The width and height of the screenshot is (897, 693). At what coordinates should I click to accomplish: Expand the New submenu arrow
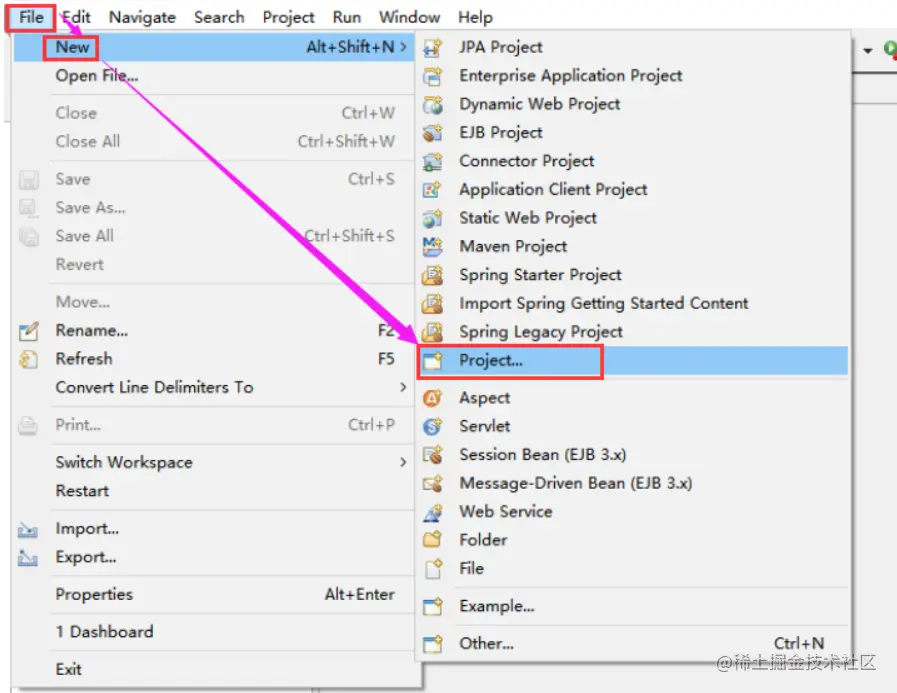403,47
